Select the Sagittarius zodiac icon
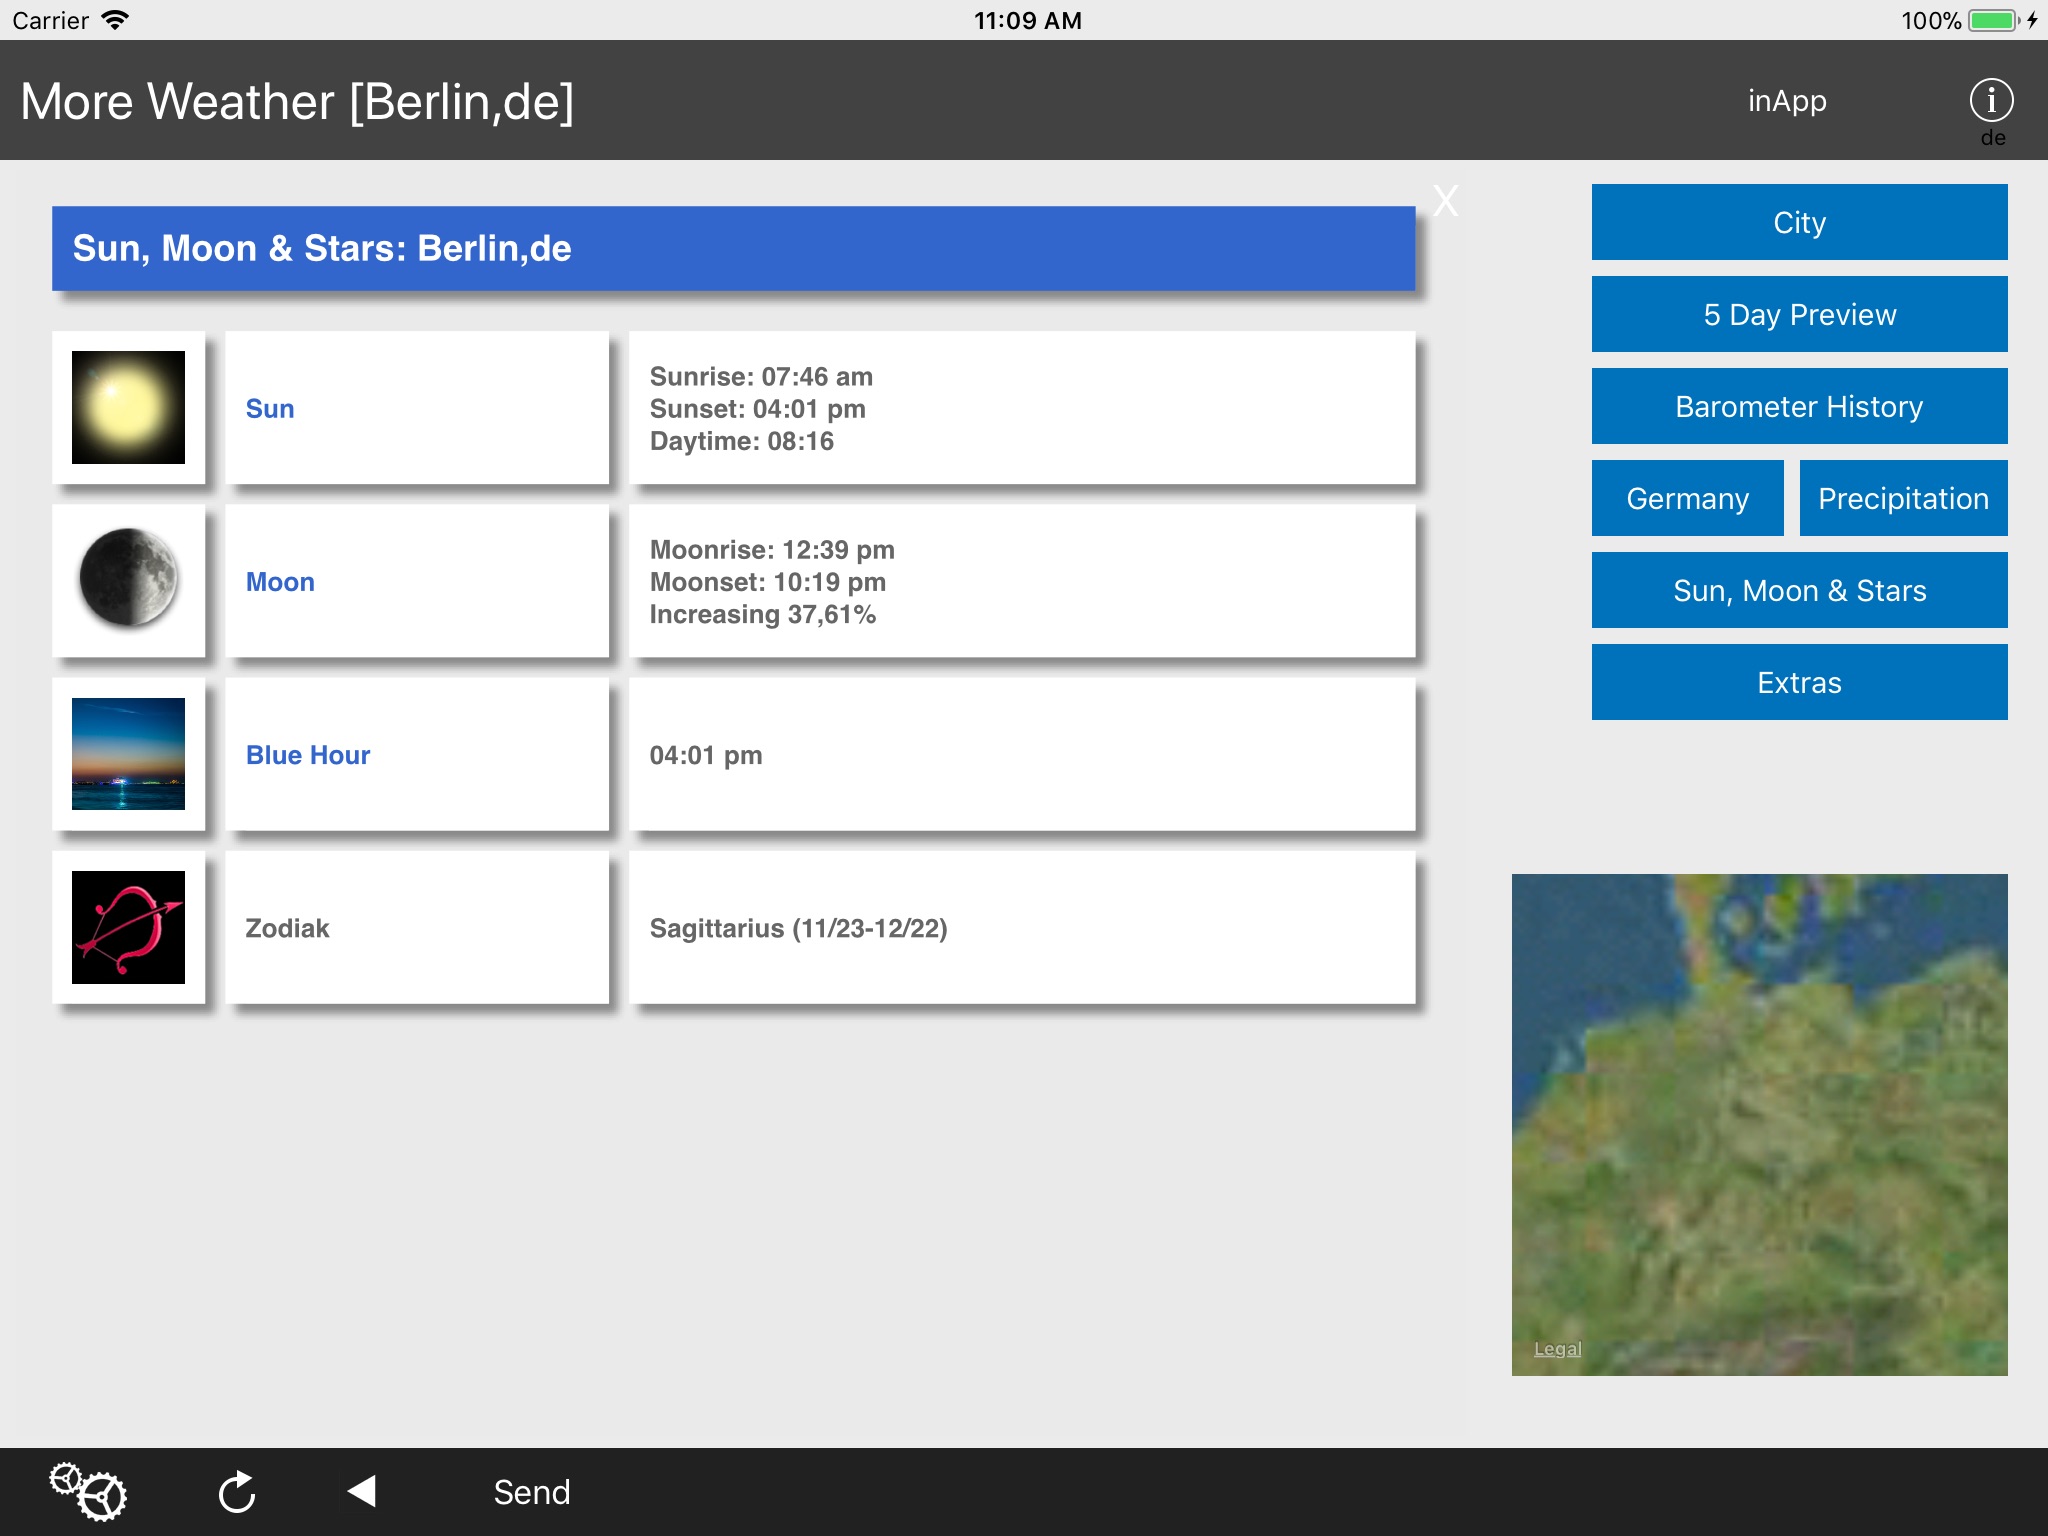Viewport: 2048px width, 1536px height. [x=128, y=927]
